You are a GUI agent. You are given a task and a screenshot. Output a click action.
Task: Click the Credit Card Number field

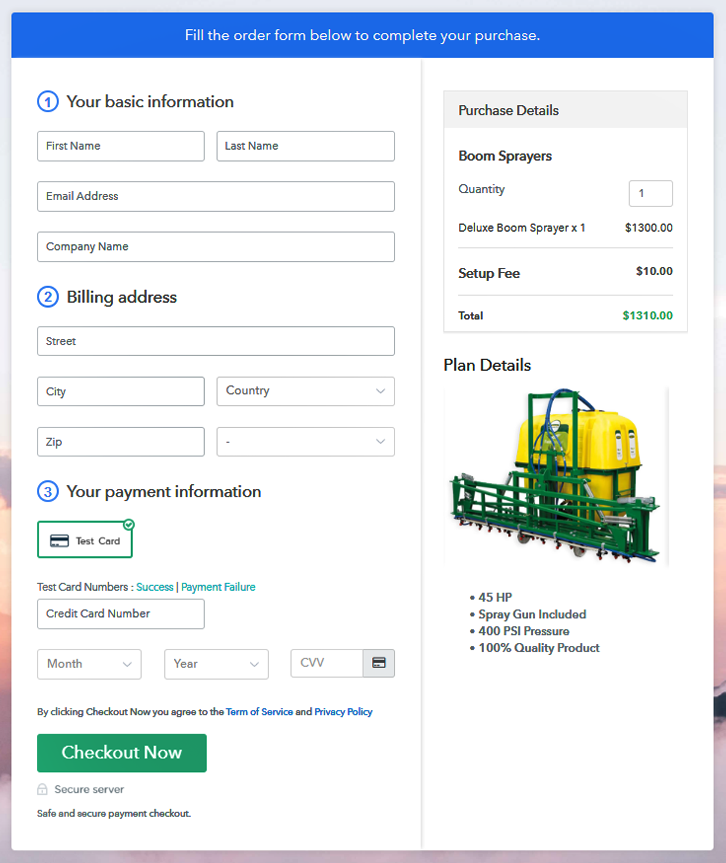[x=120, y=614]
